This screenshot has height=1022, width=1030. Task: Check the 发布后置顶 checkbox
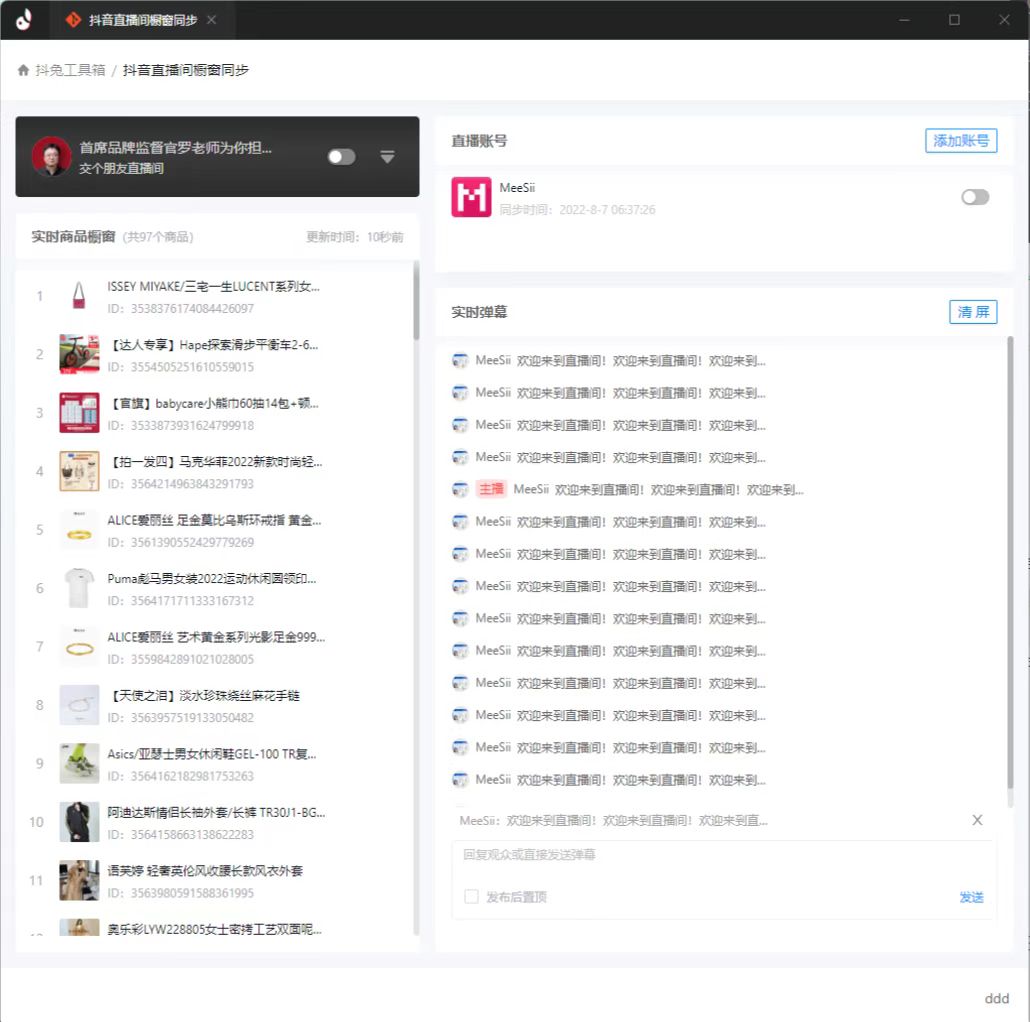click(471, 897)
